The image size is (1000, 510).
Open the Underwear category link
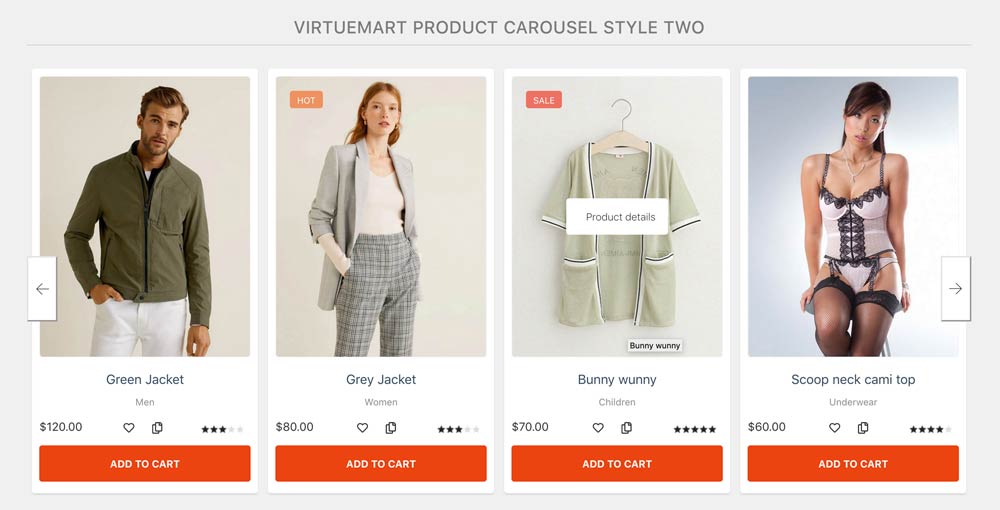(x=853, y=402)
